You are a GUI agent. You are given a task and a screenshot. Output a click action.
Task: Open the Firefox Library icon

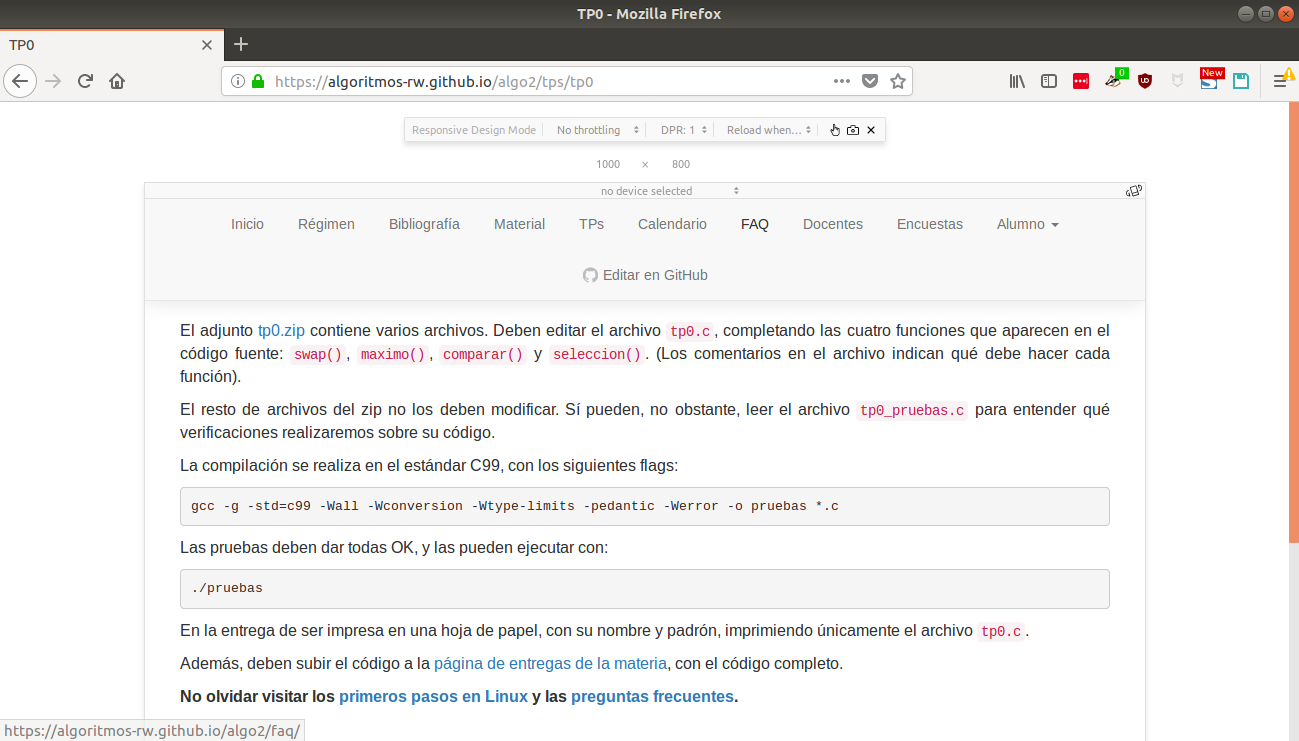coord(1016,81)
